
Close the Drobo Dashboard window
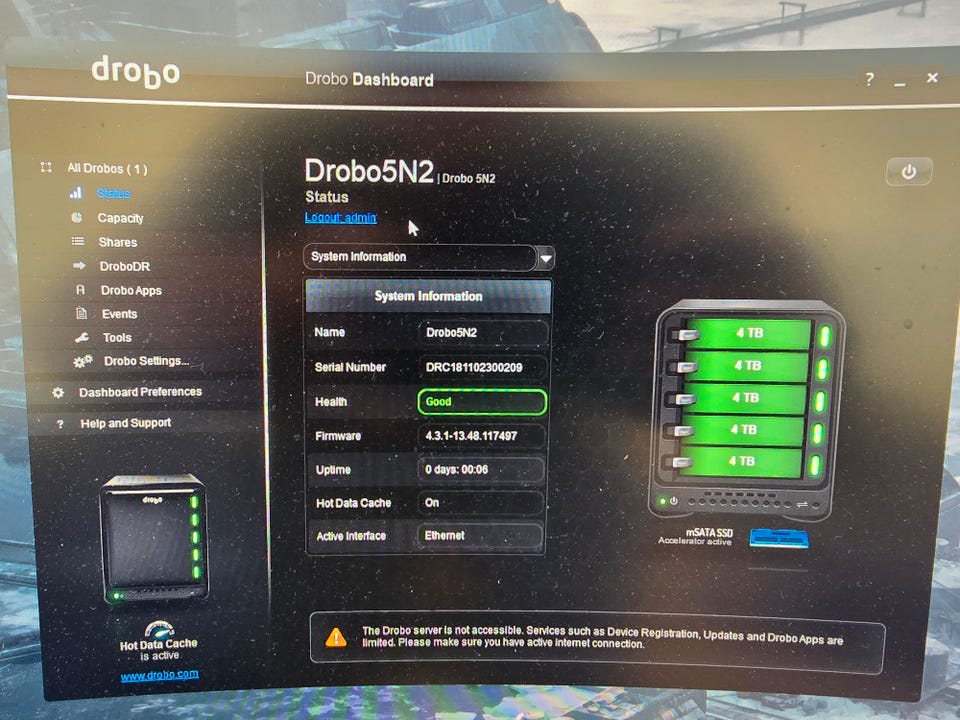[x=932, y=78]
